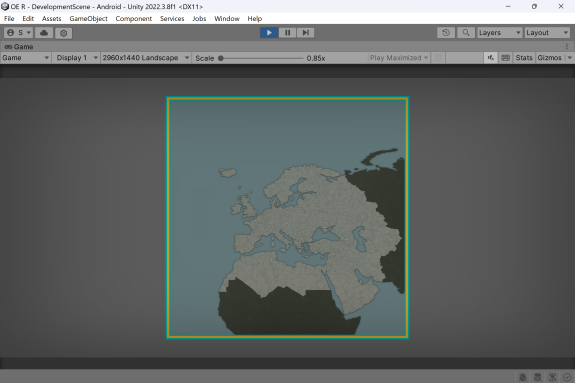Open Unity Cloud services icon
The image size is (575, 383).
click(44, 33)
